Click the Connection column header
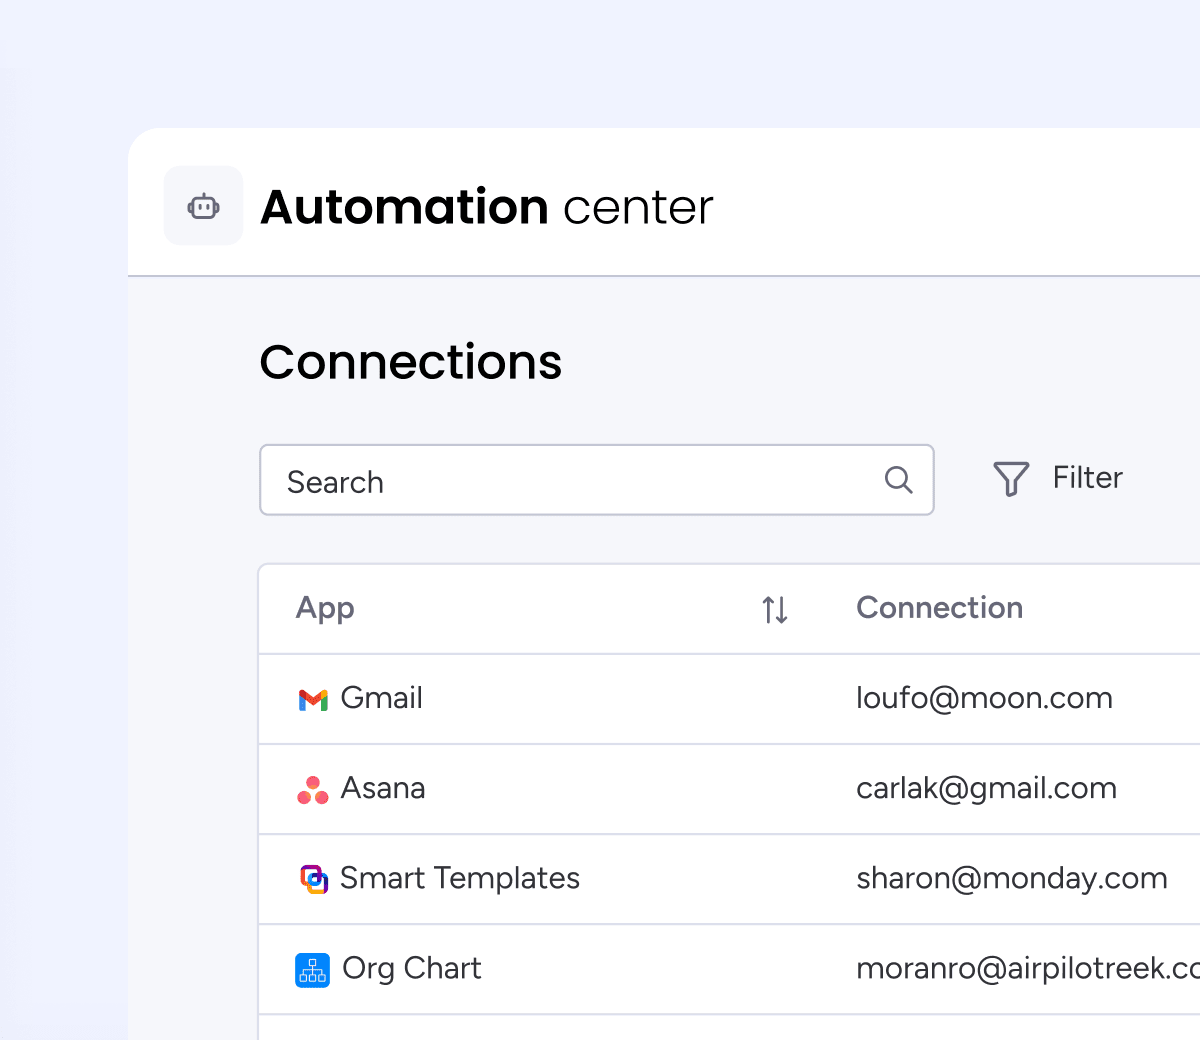This screenshot has width=1200, height=1040. 939,608
